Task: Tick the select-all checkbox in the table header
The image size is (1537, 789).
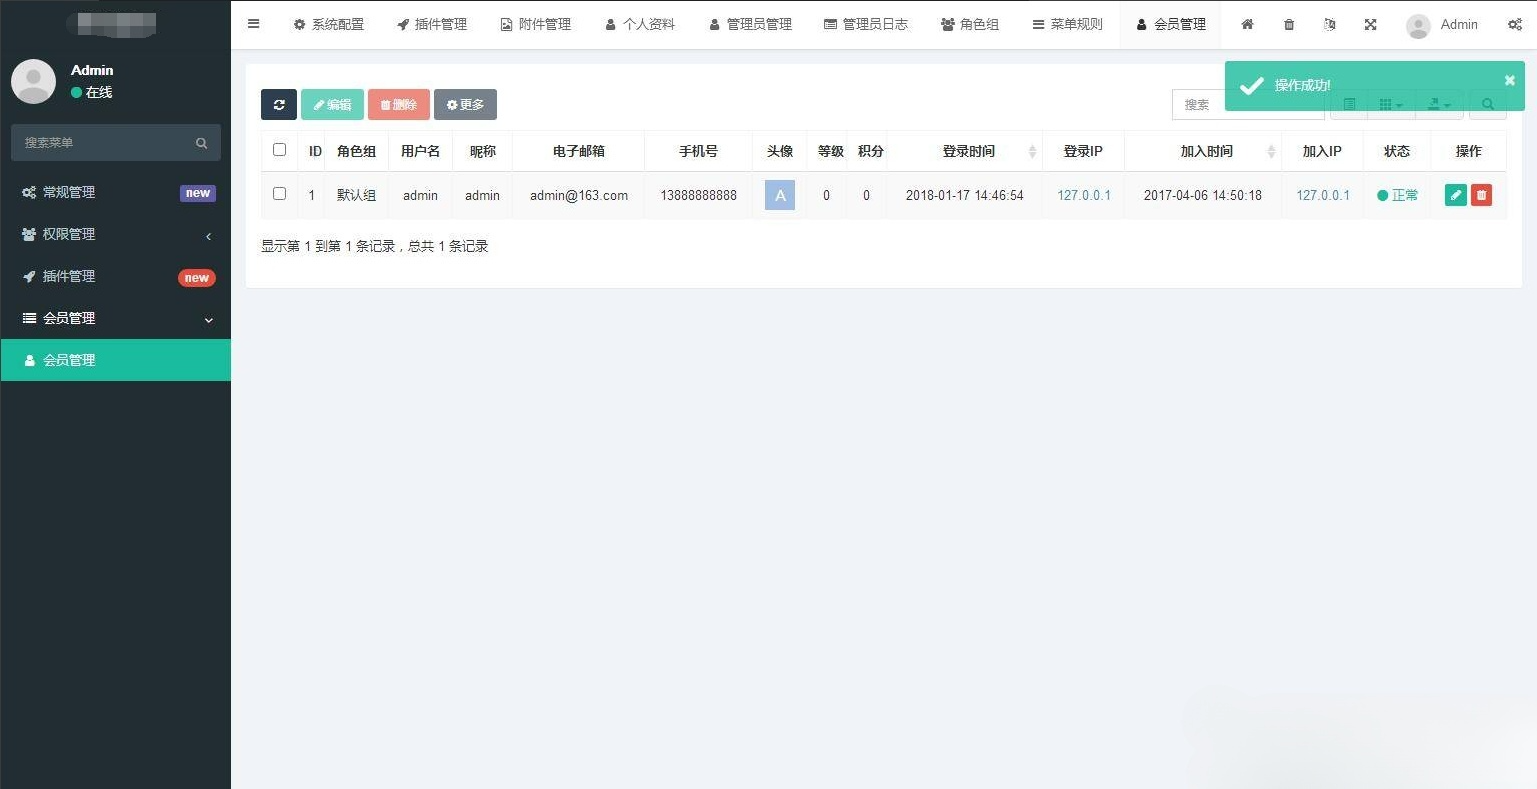Action: (x=279, y=150)
